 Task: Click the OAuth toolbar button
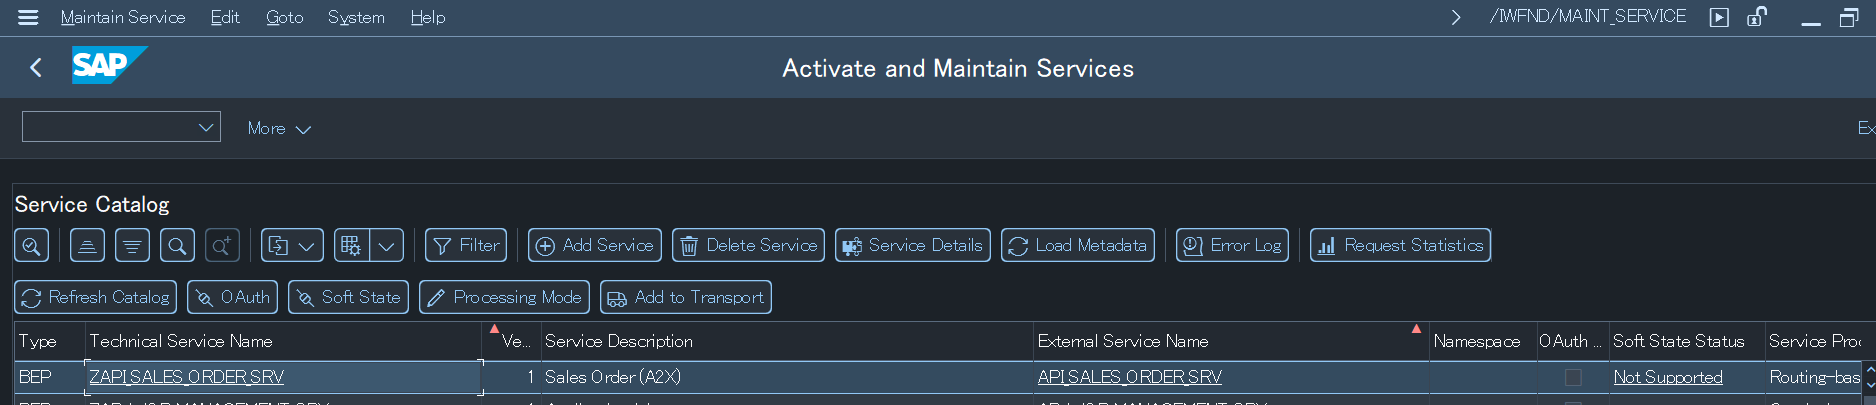click(232, 297)
